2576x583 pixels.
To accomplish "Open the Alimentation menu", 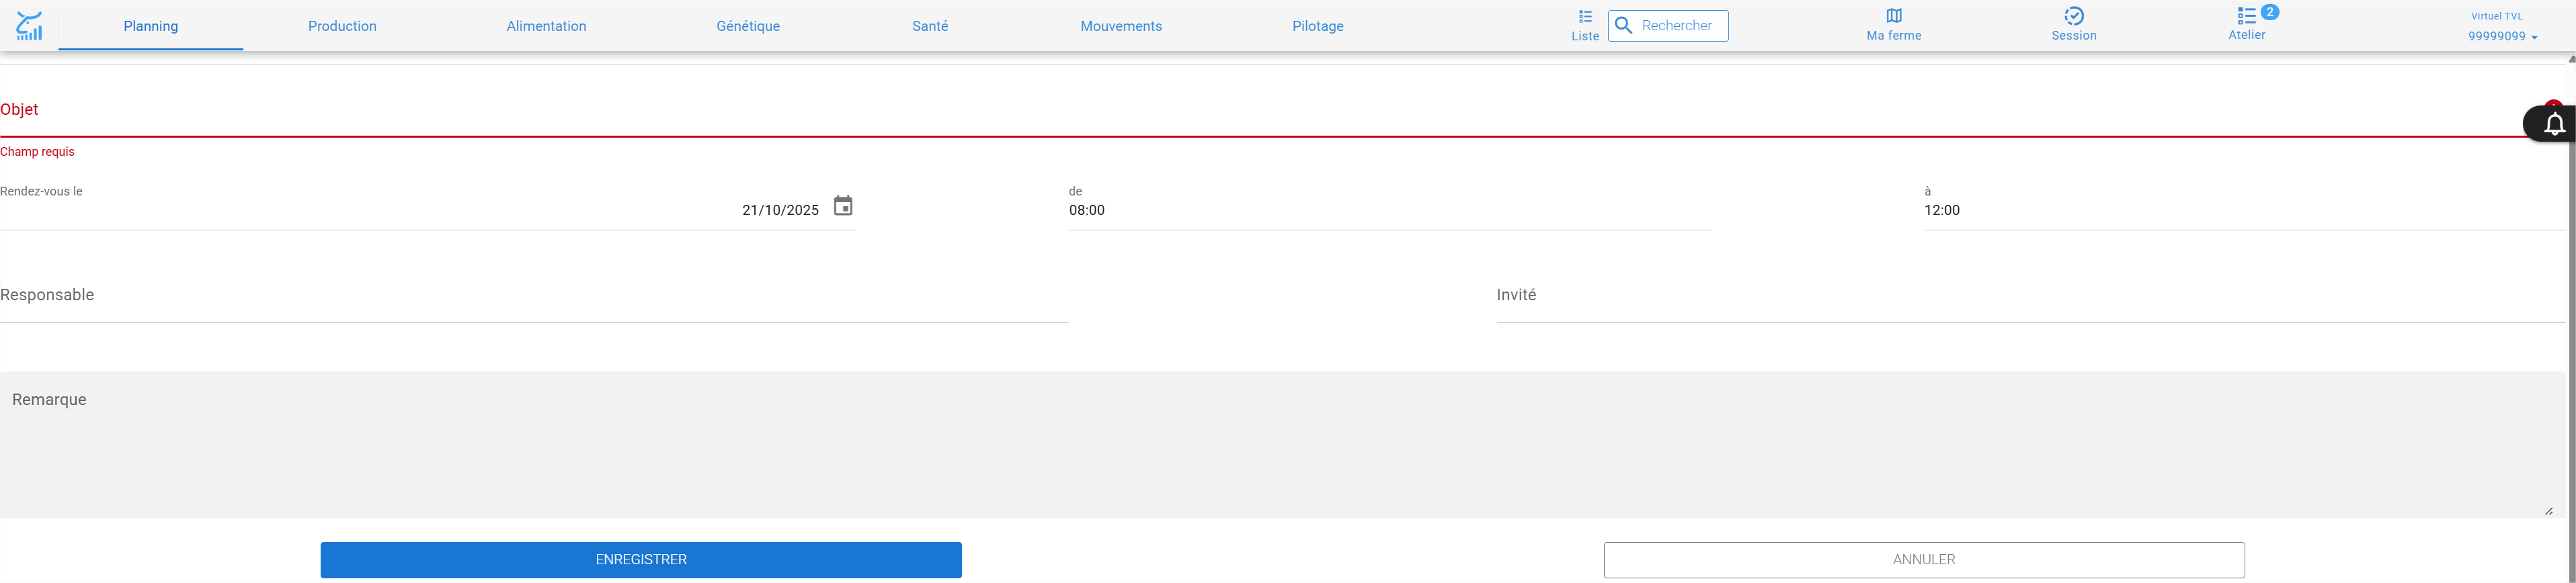I will click(546, 26).
